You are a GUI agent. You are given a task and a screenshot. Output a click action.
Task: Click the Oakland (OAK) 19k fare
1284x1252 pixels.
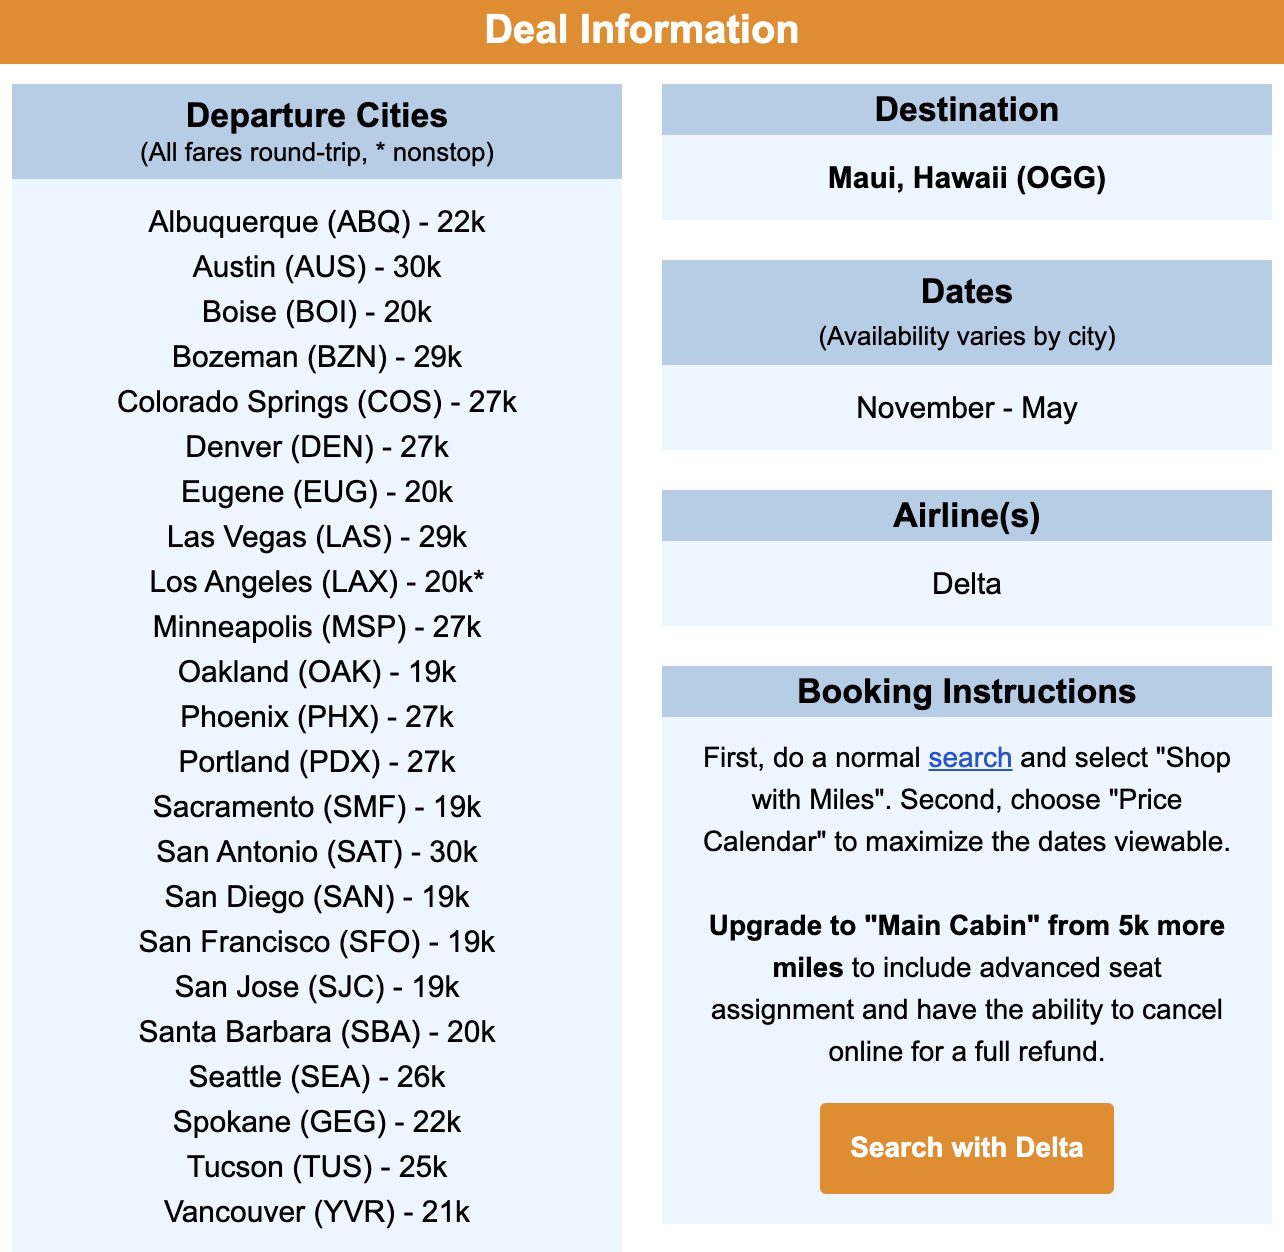[317, 672]
